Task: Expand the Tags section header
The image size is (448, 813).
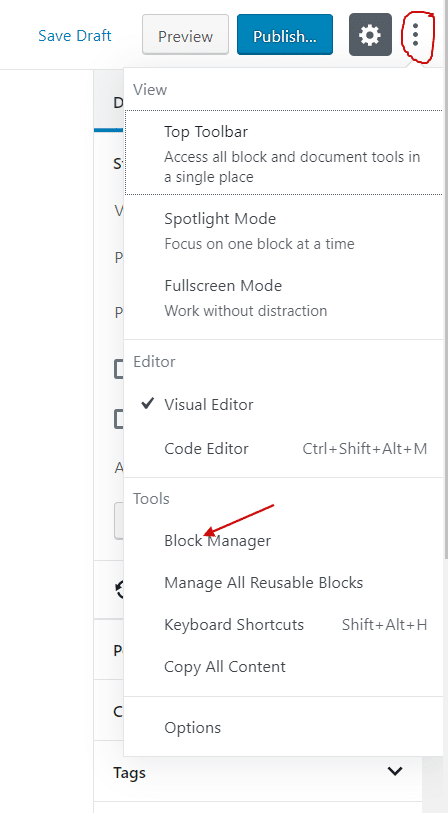Action: (x=258, y=772)
